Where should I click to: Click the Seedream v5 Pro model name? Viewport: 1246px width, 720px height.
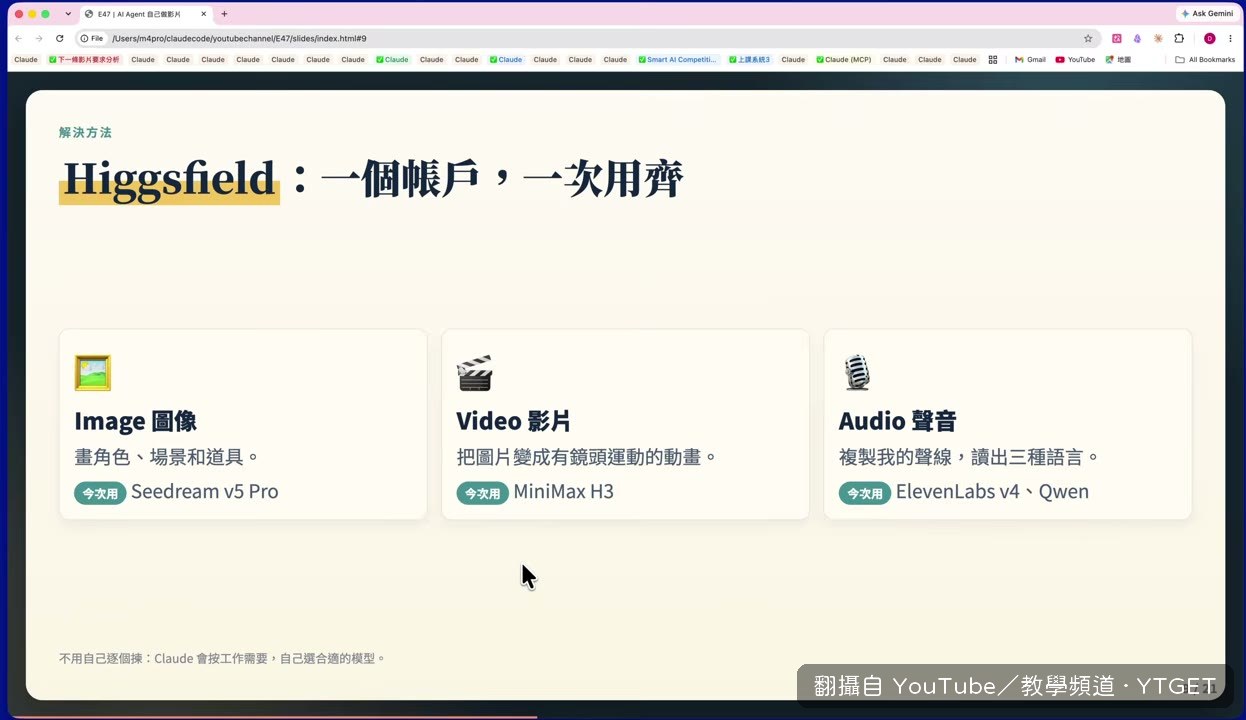(204, 492)
